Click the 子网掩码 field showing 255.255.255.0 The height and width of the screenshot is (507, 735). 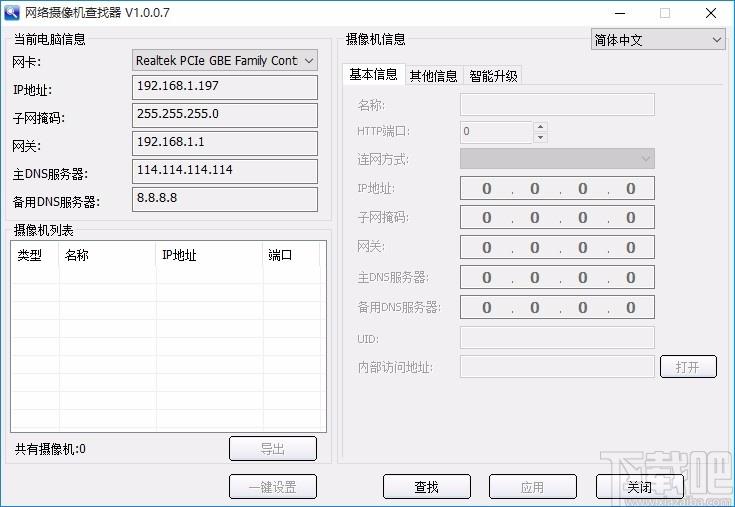pos(225,115)
